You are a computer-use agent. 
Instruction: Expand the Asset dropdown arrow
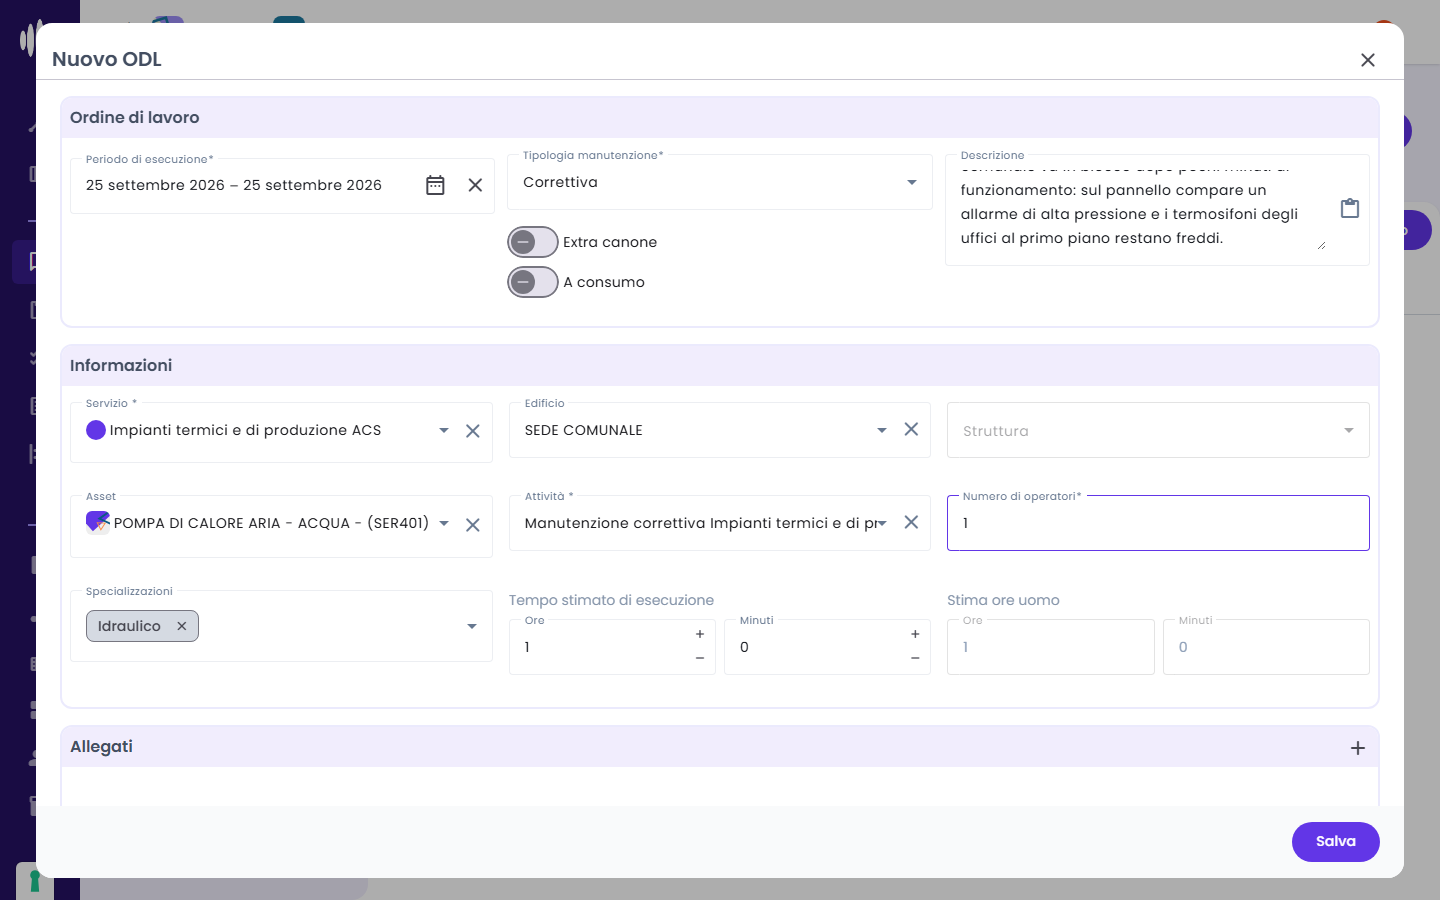click(x=444, y=523)
